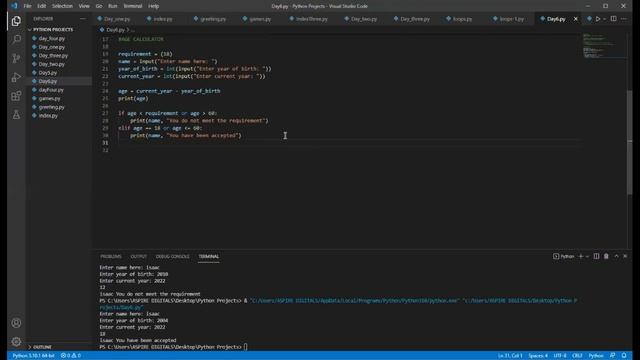This screenshot has width=640, height=360.
Task: Open greeting.py in the explorer tree
Action: coord(51,107)
